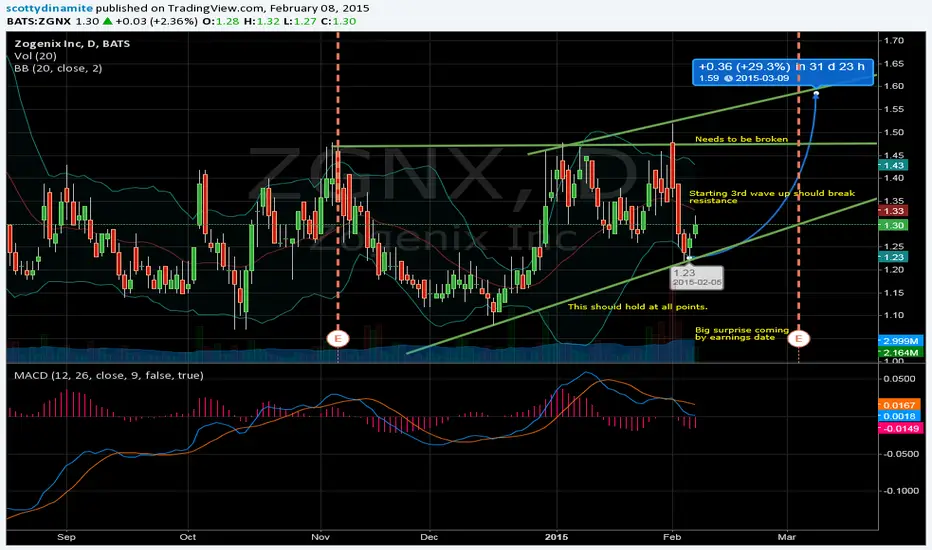Select the Zogenix Inc, D, BATS chart title
The image size is (932, 550).
pos(72,43)
